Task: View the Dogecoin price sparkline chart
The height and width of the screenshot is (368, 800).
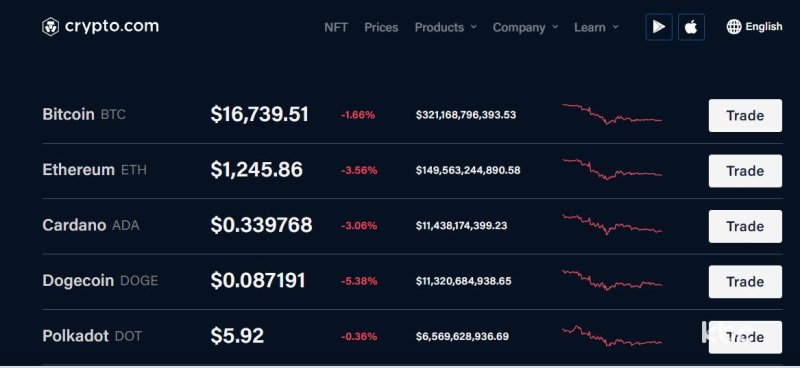Action: pyautogui.click(x=612, y=280)
